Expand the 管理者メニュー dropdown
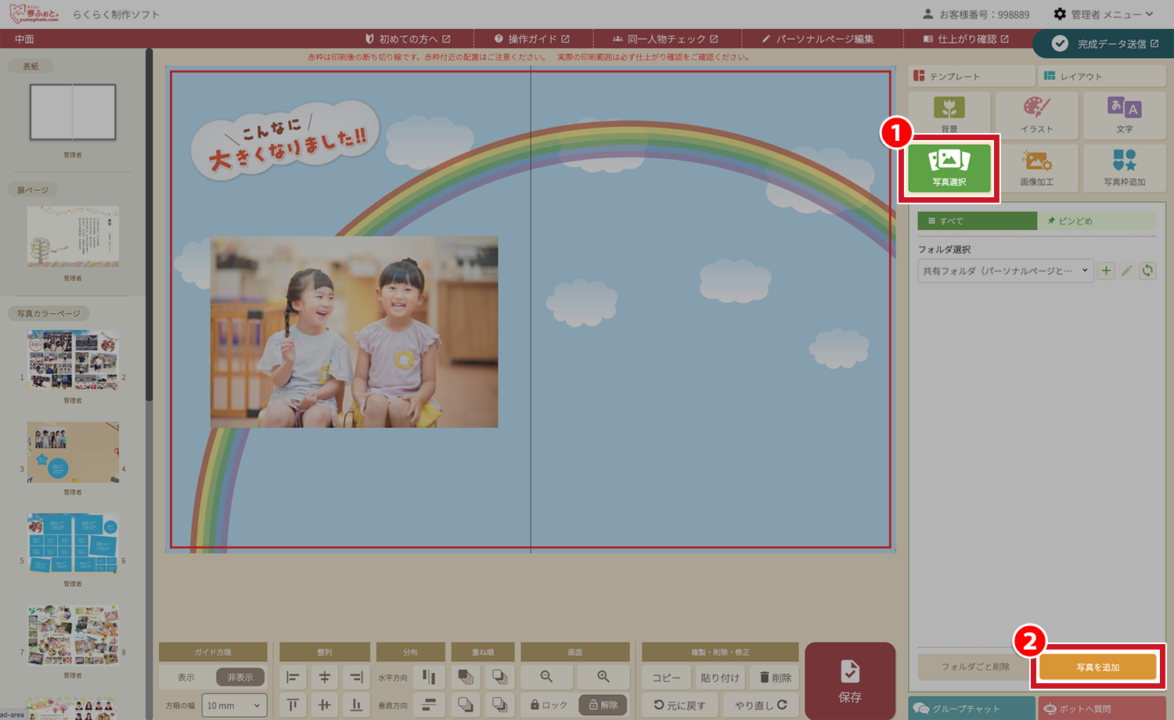The image size is (1174, 720). [1103, 14]
